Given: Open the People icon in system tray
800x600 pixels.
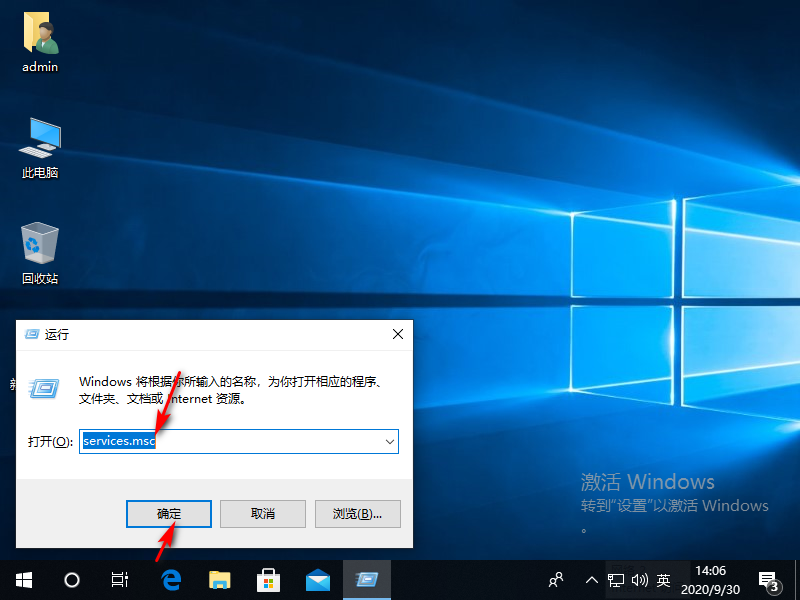Looking at the screenshot, I should [557, 579].
